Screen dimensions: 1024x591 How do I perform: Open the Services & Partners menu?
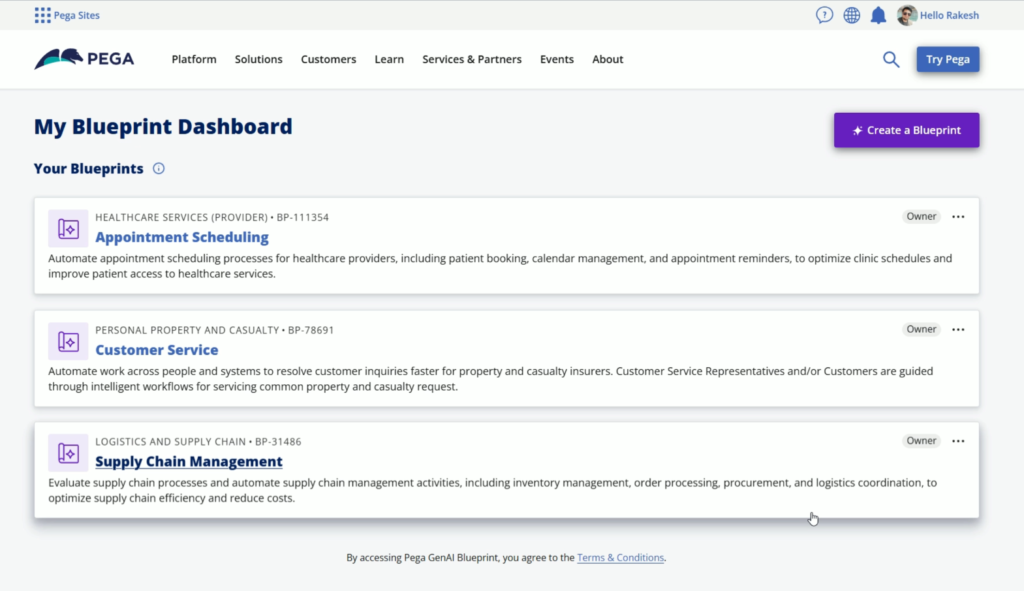coord(472,59)
